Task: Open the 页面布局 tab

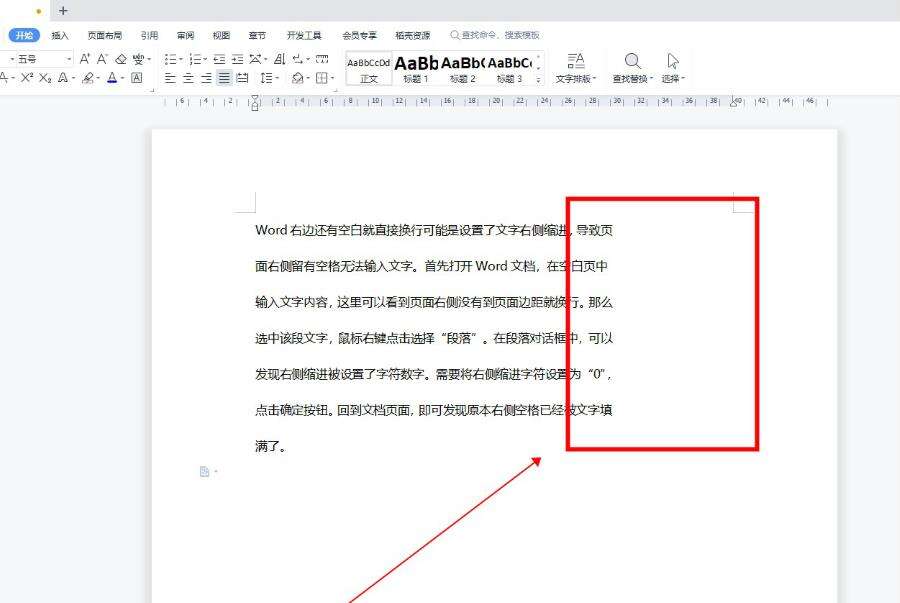Action: (104, 35)
